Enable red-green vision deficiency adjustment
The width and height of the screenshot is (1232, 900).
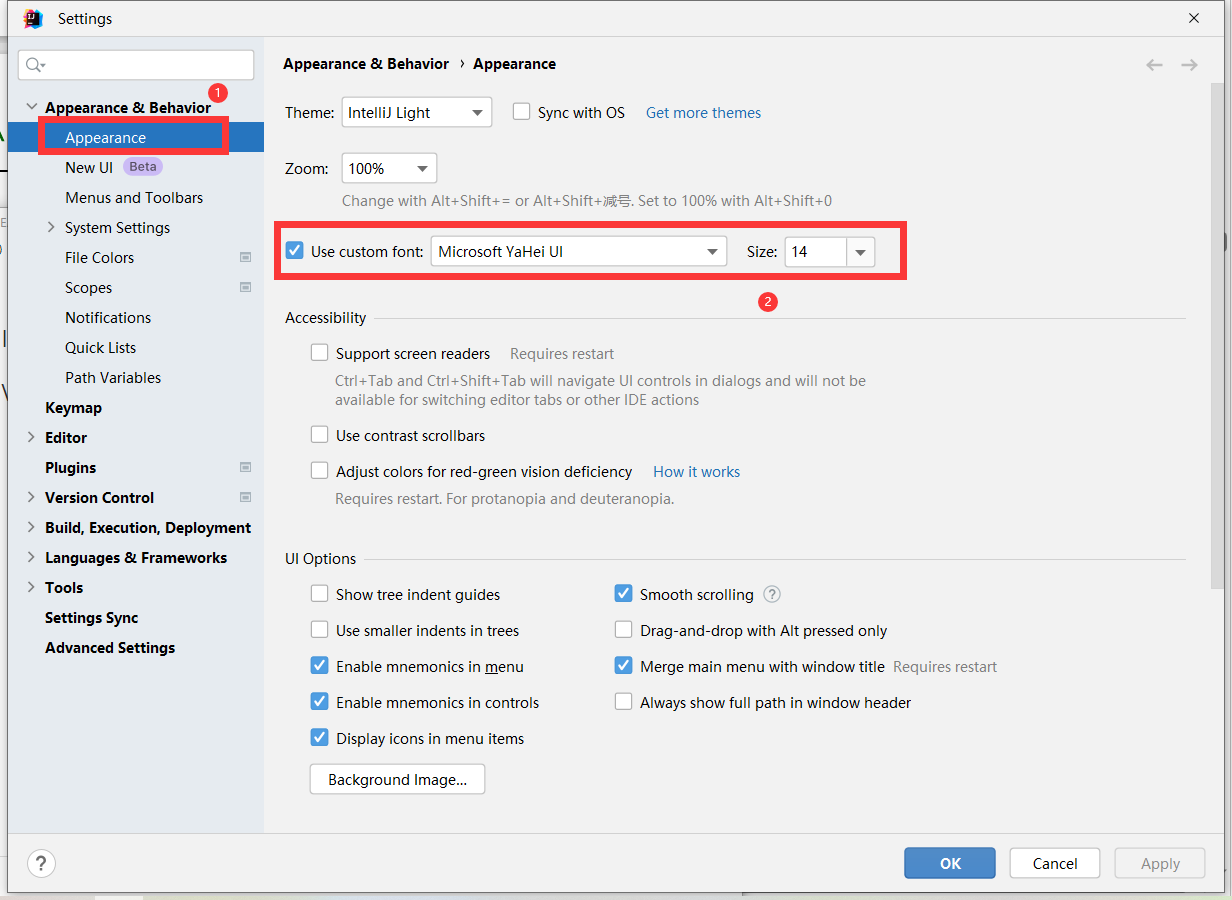click(x=319, y=471)
